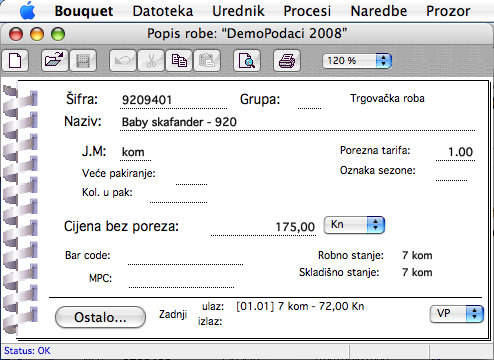
Task: Open file using the folder toolbar icon
Action: pyautogui.click(x=55, y=61)
